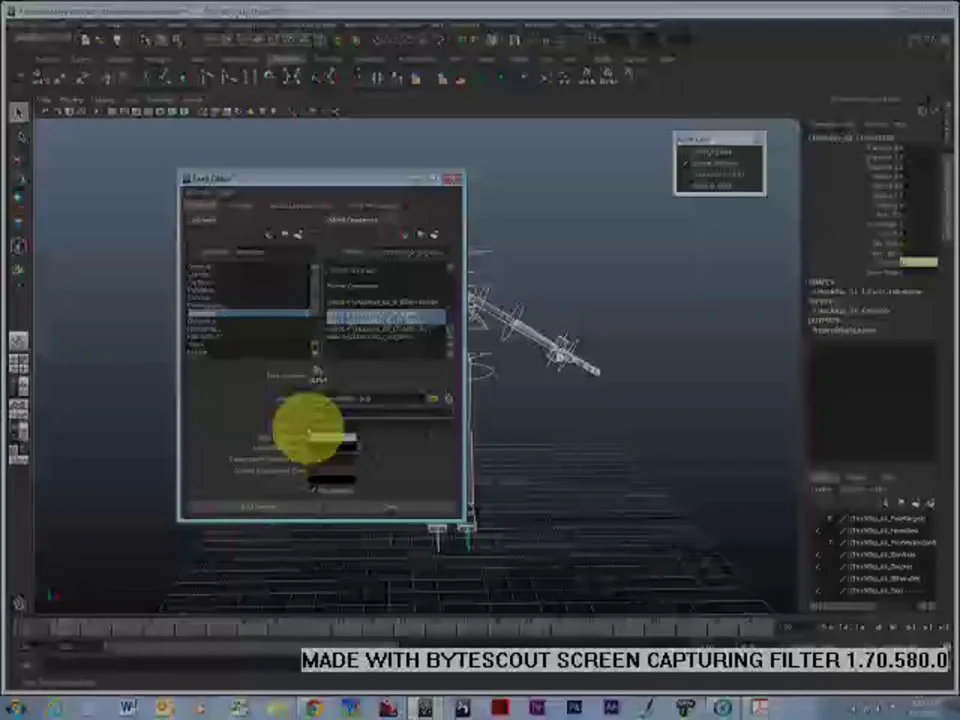The width and height of the screenshot is (960, 720).
Task: Select the highlighted row in Shelf Contents list
Action: pyautogui.click(x=386, y=317)
